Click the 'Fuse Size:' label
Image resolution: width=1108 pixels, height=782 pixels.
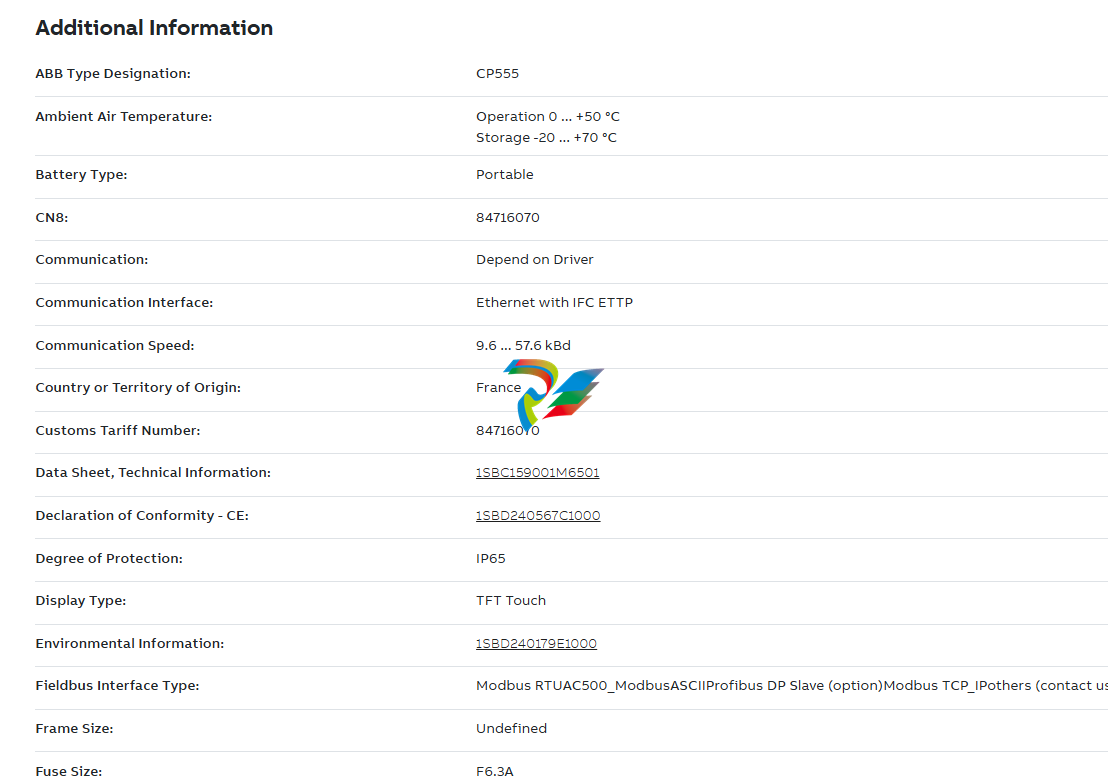69,771
